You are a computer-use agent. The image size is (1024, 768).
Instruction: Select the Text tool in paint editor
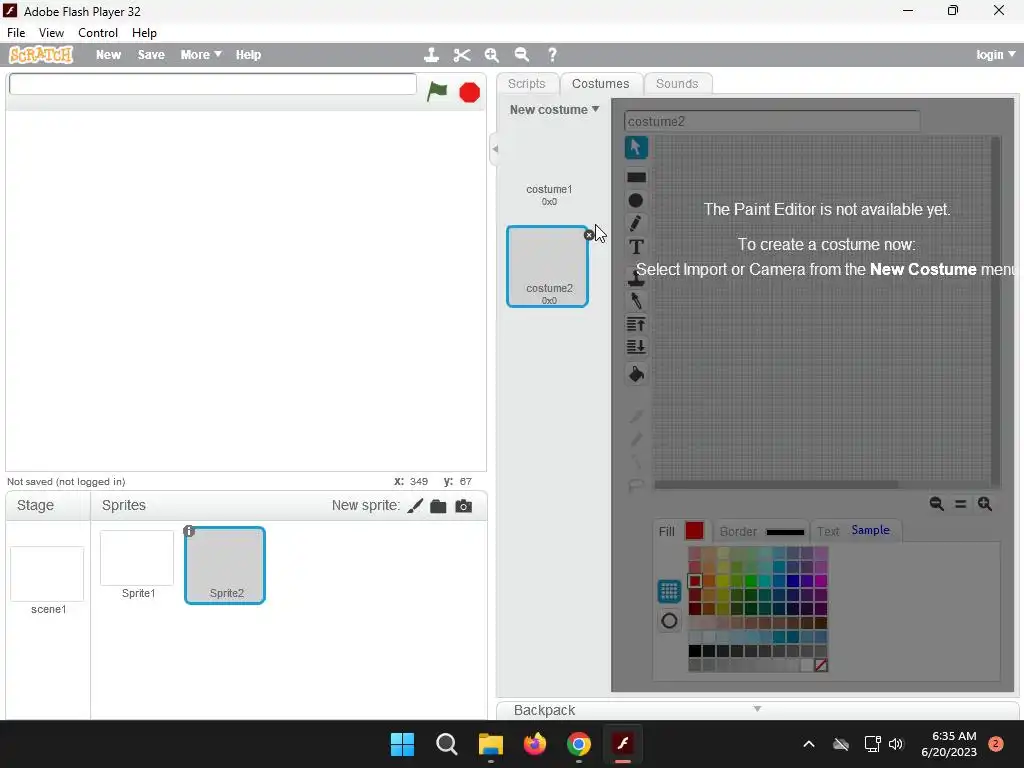636,247
